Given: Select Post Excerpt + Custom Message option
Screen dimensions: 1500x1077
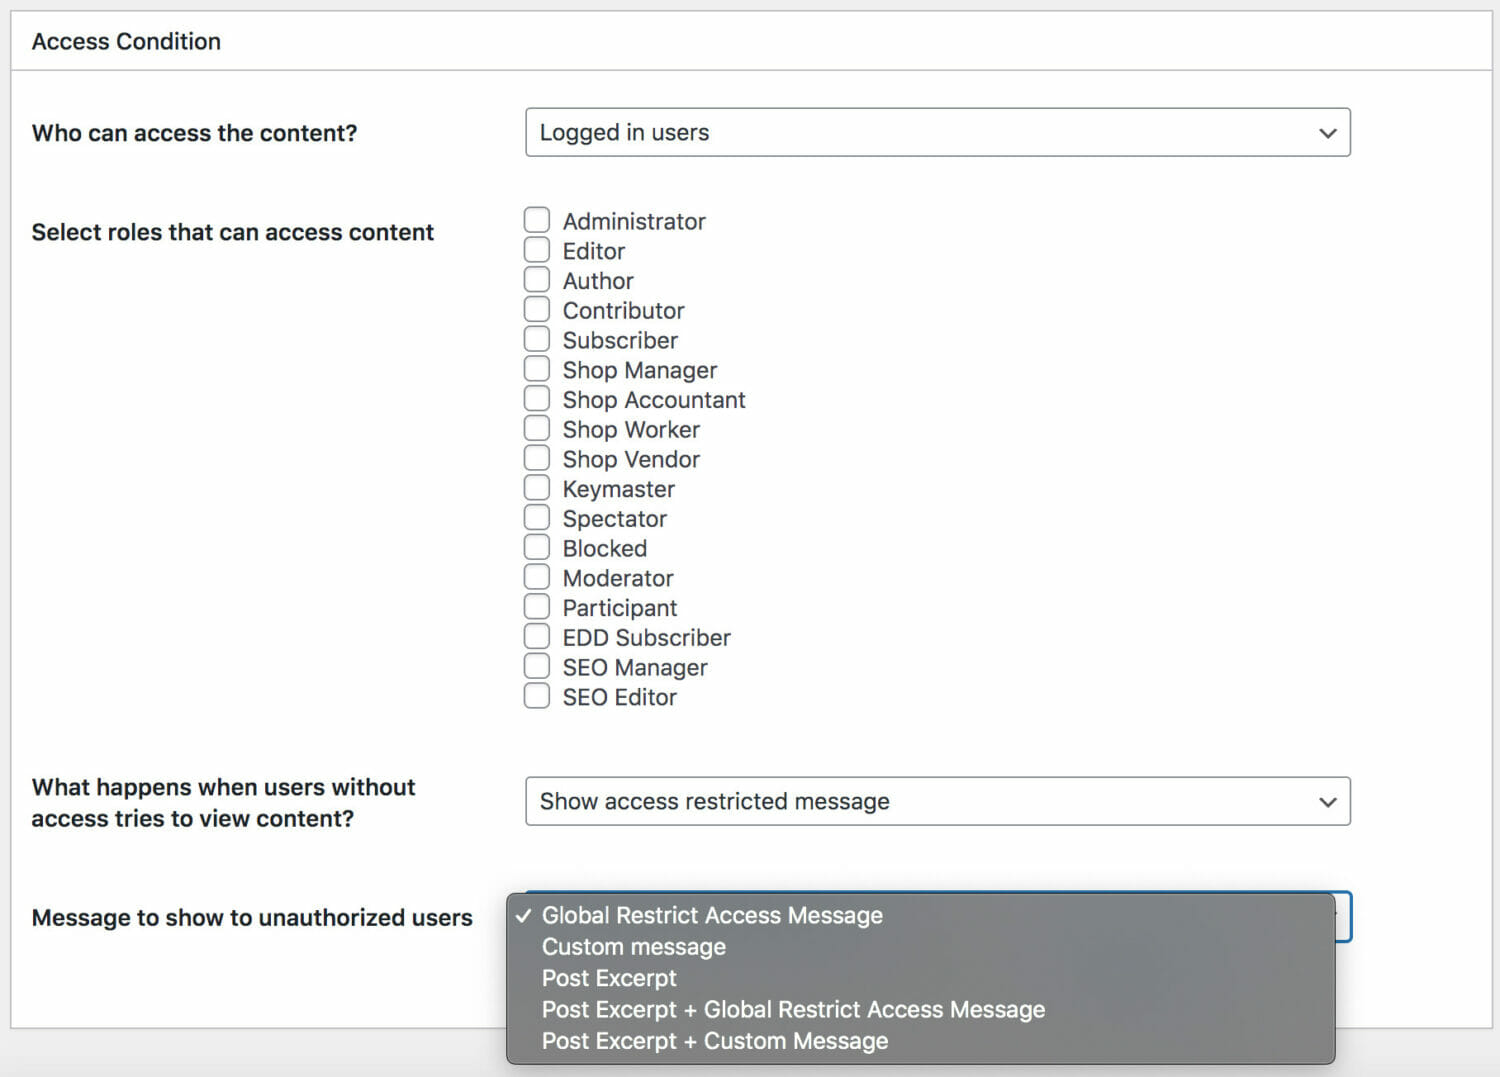Looking at the screenshot, I should [921, 1041].
